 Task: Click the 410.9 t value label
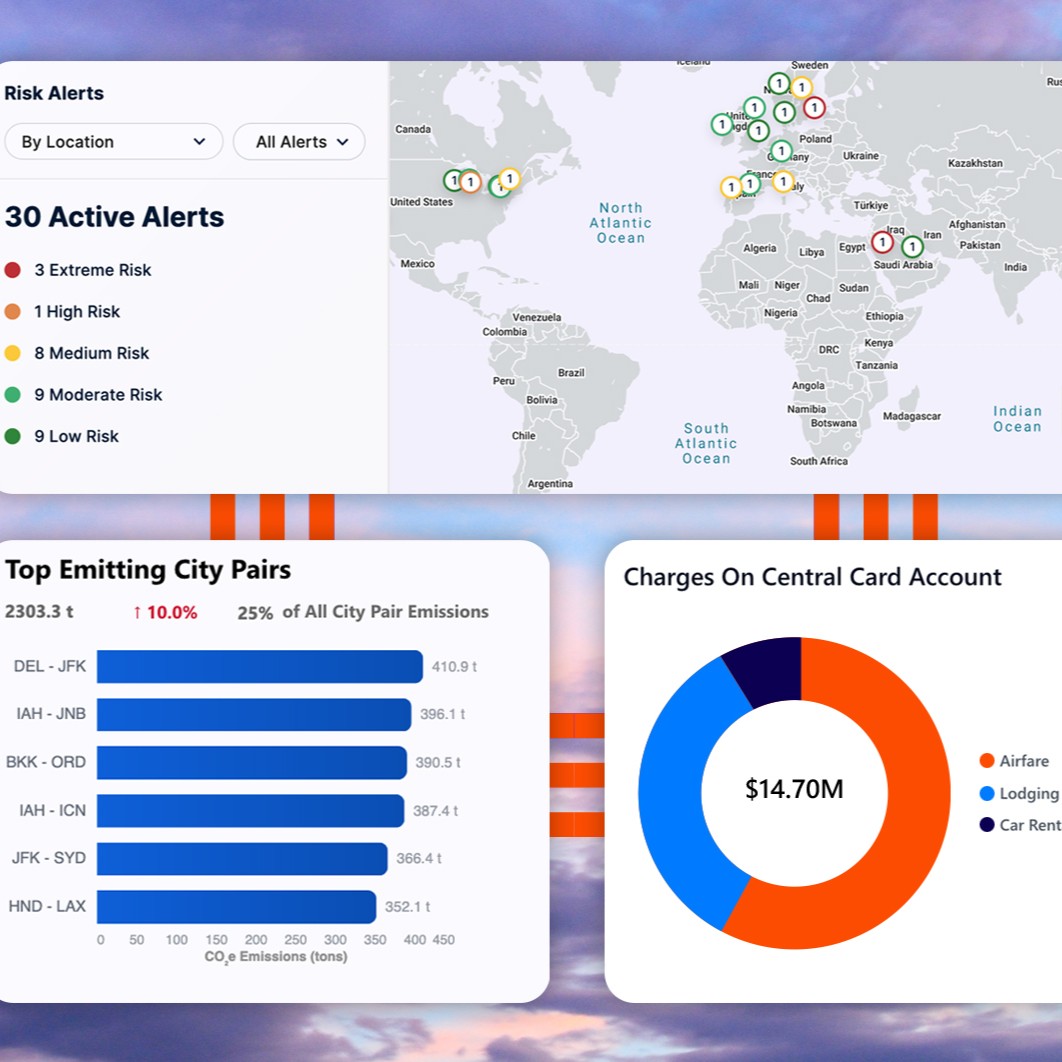click(454, 666)
